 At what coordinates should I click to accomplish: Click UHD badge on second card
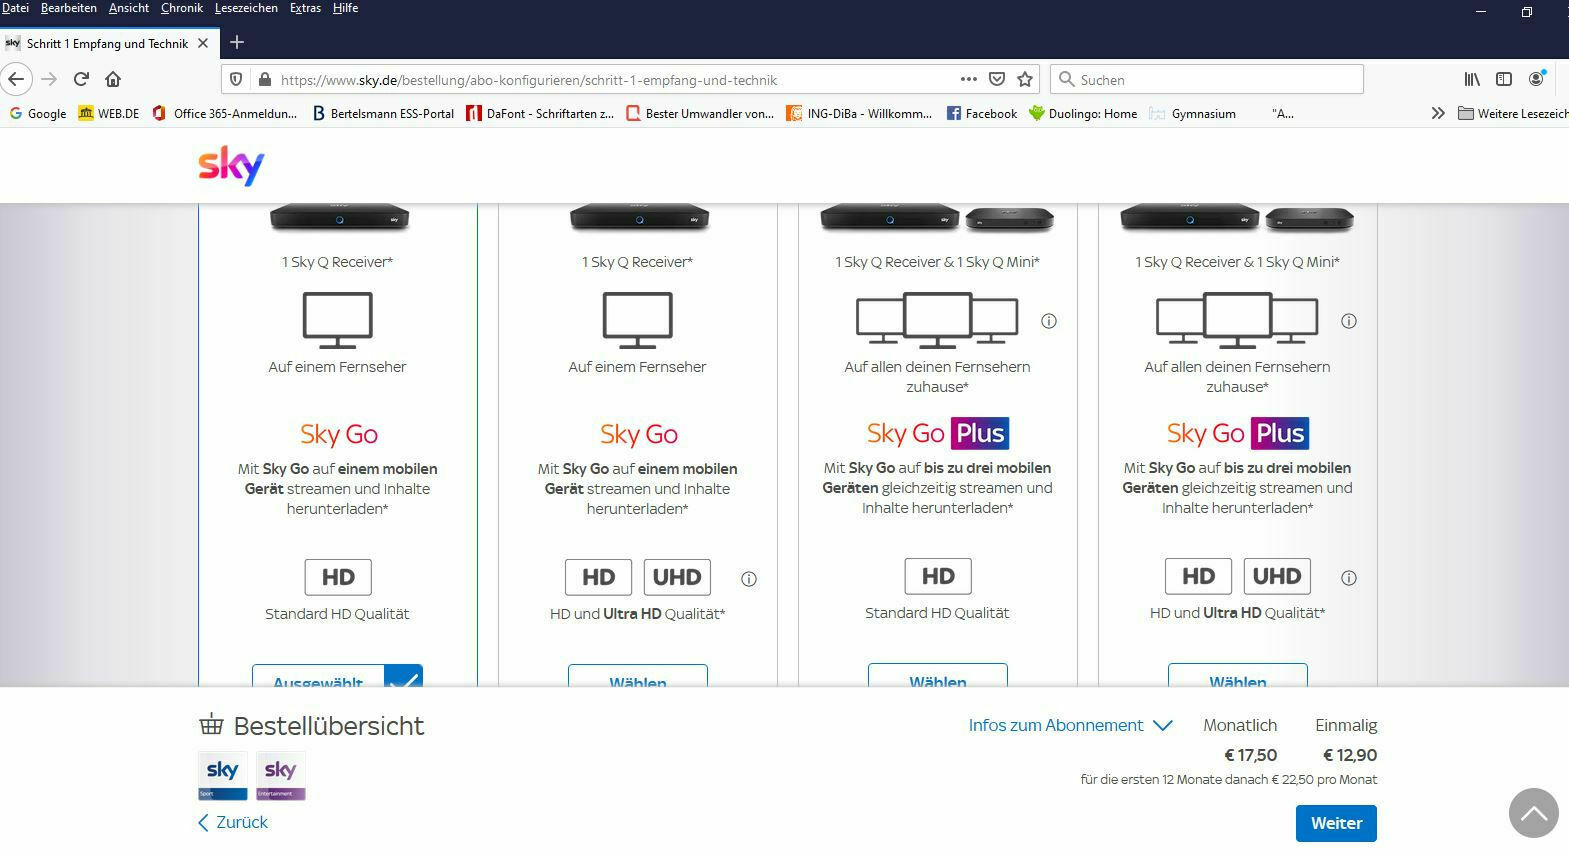pos(677,577)
